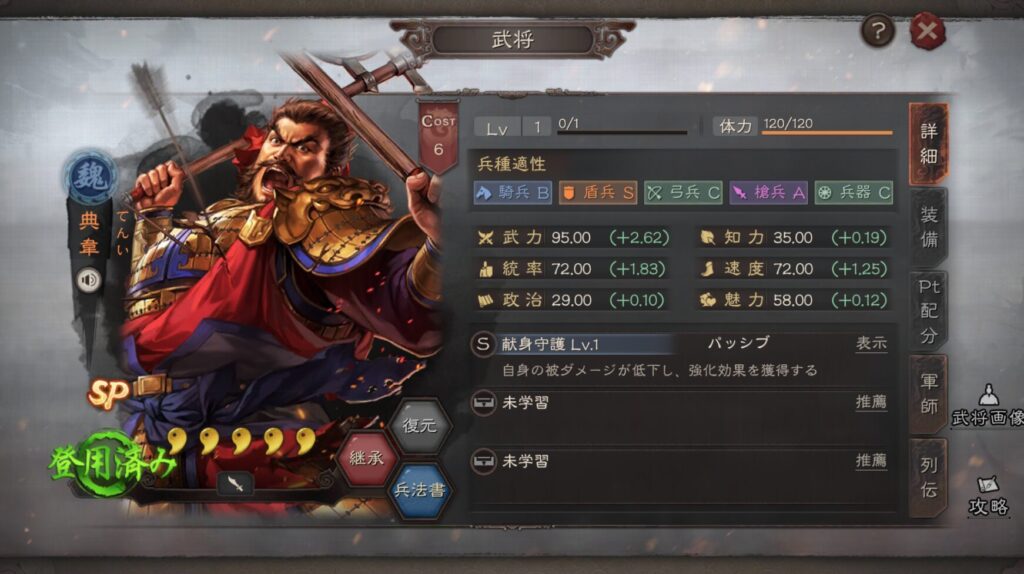Open the Pt配分 tab

click(928, 311)
